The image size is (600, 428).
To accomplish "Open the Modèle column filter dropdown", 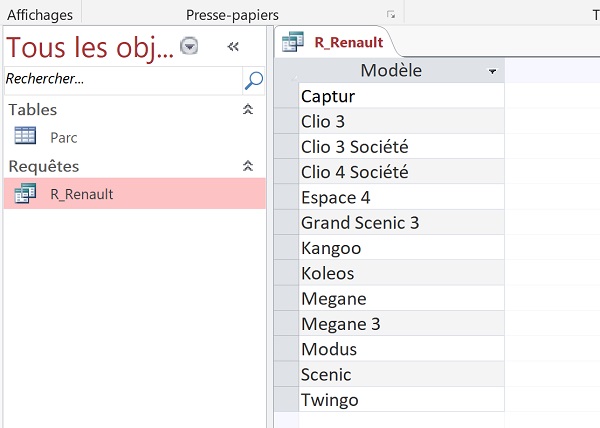I will (x=492, y=71).
